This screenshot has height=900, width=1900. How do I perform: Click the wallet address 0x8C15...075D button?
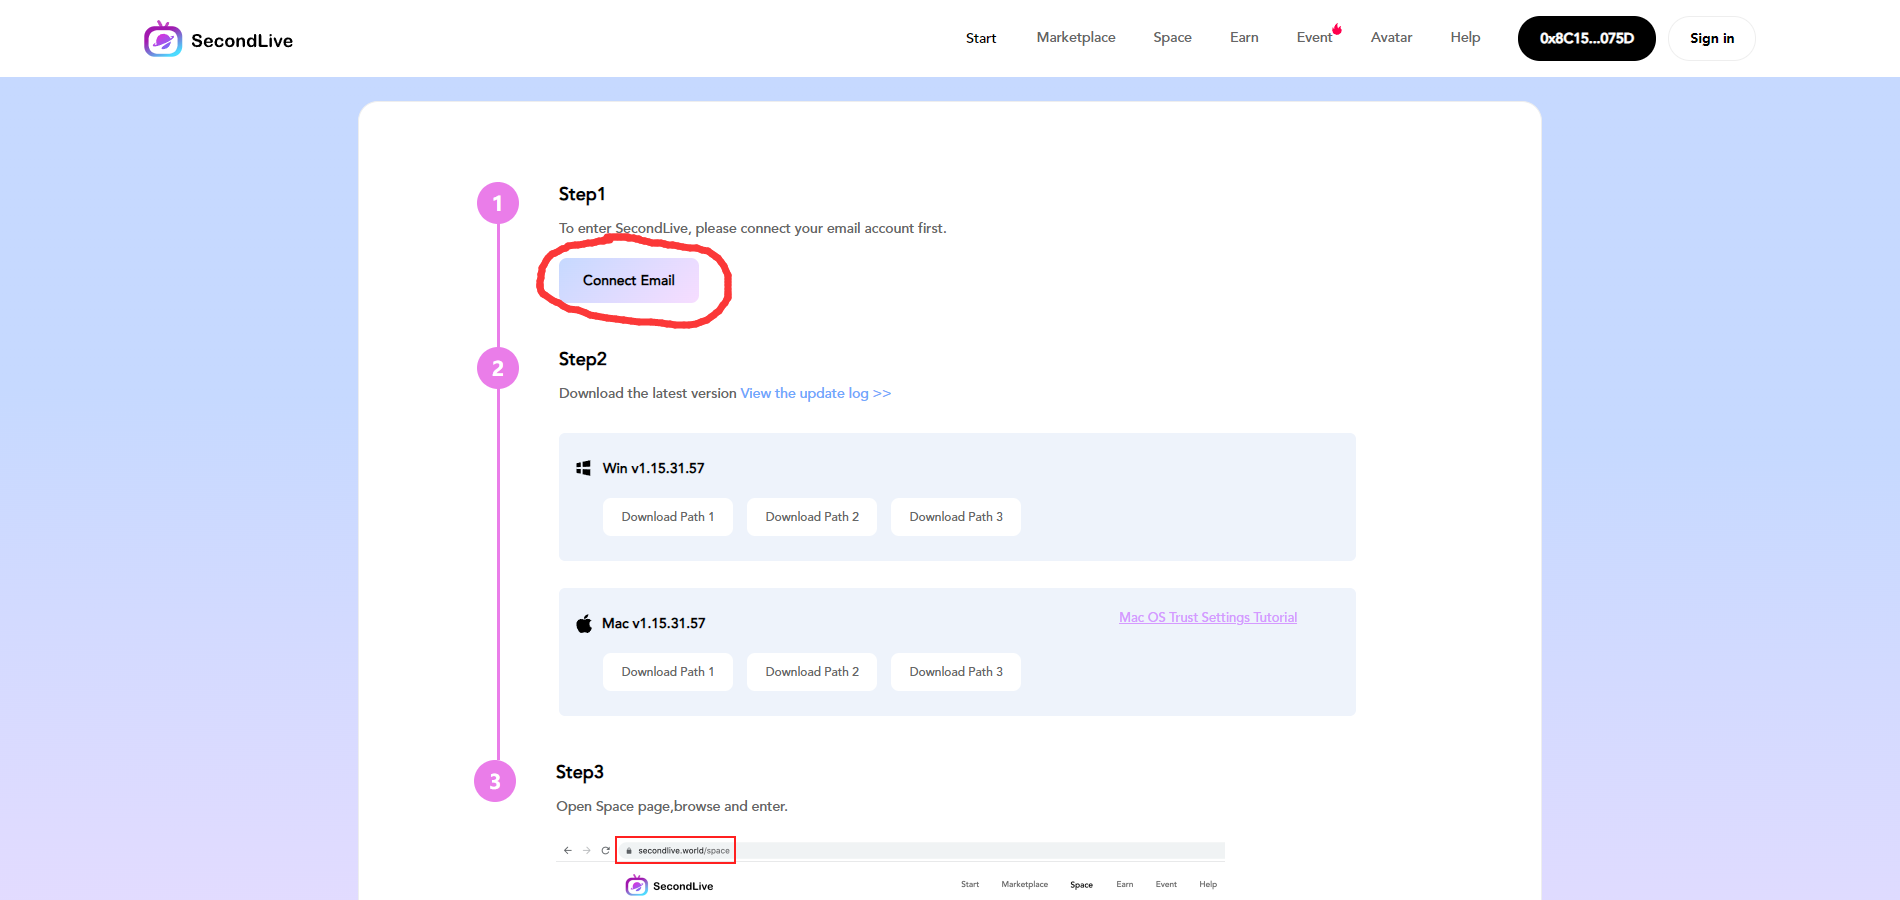(1586, 39)
